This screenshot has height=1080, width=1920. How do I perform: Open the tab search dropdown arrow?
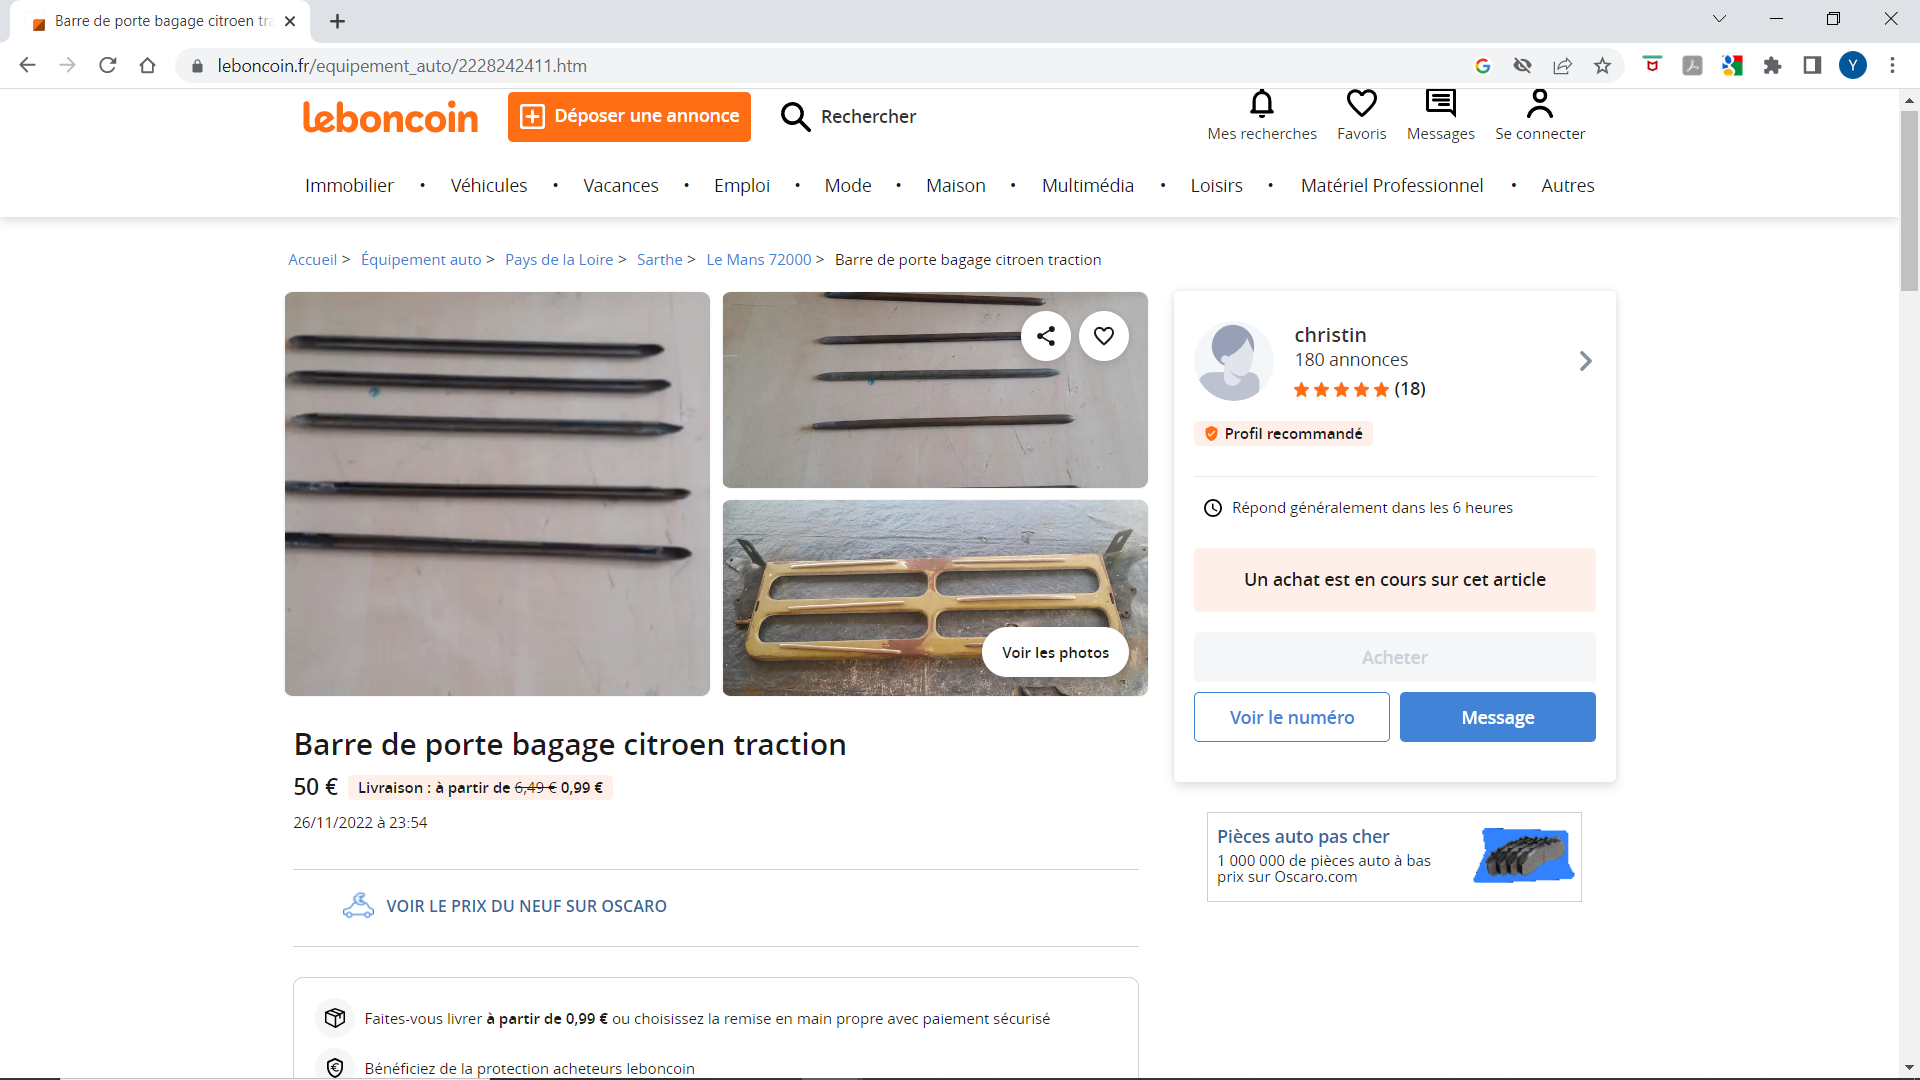click(x=1719, y=19)
